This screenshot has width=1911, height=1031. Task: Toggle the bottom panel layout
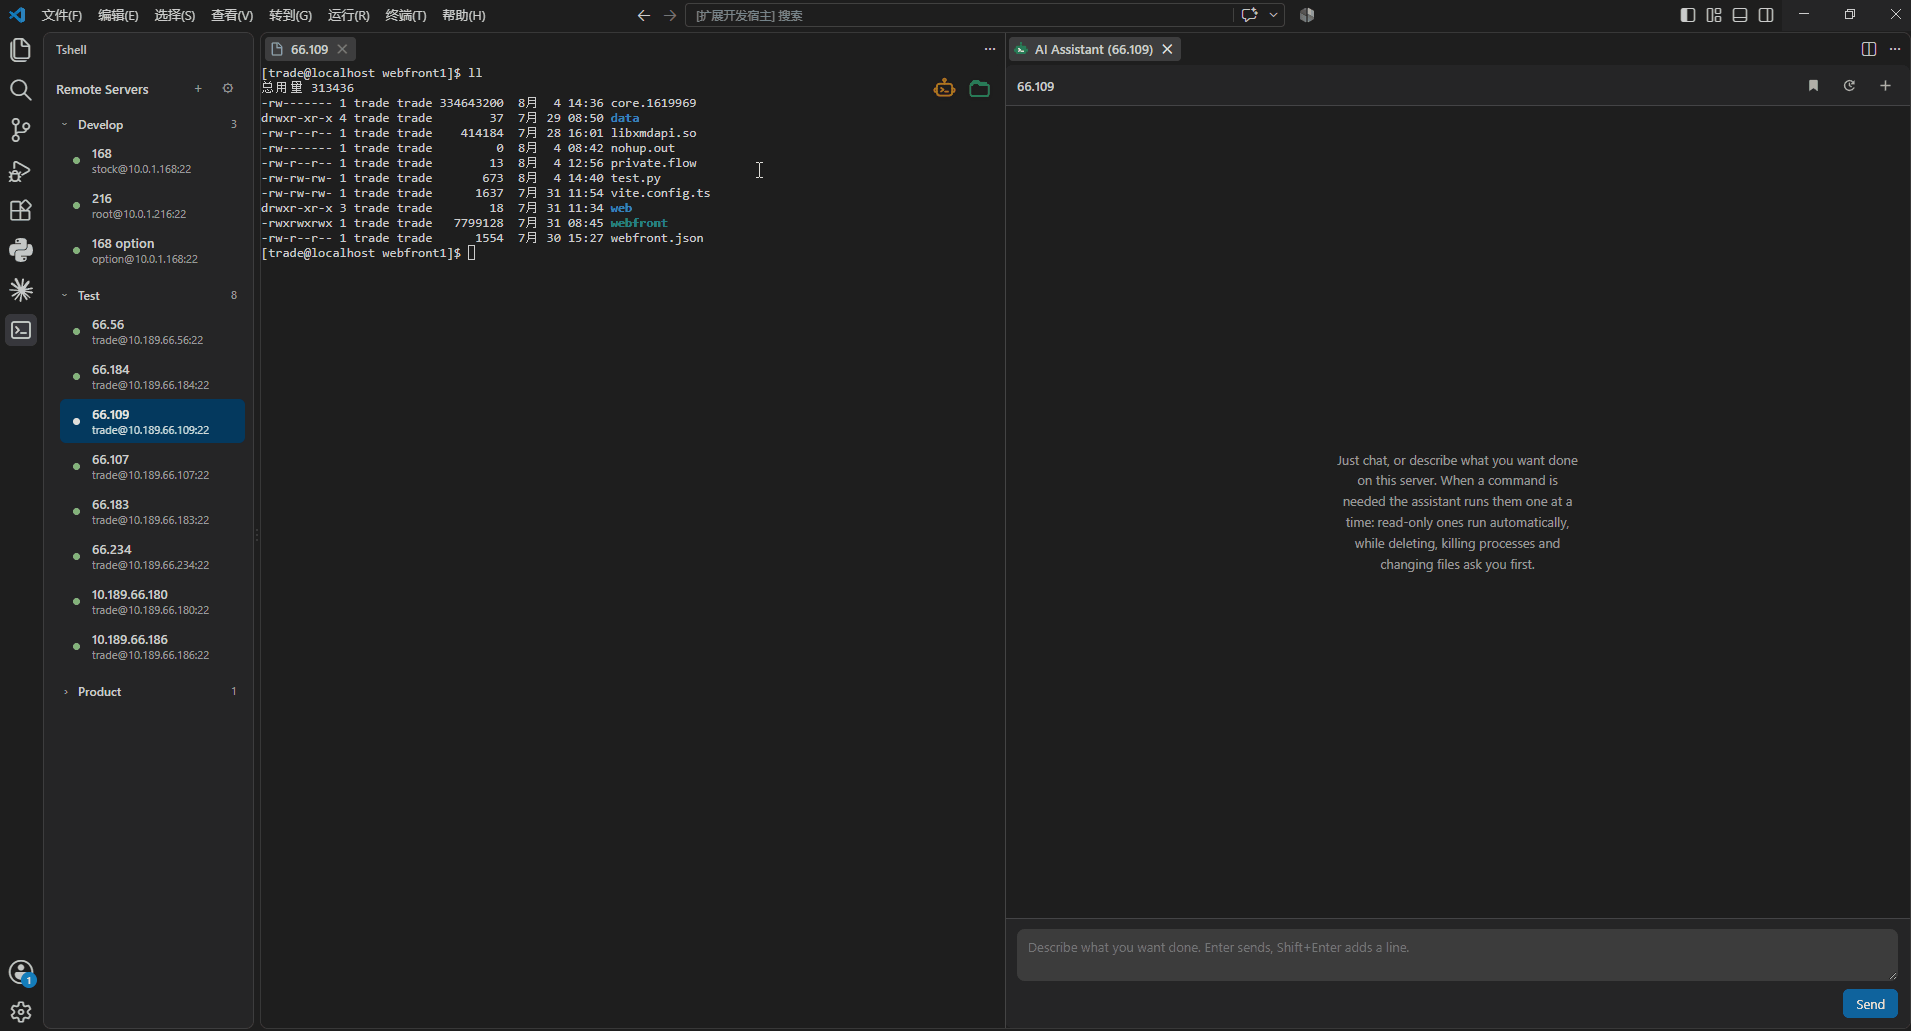[1740, 15]
